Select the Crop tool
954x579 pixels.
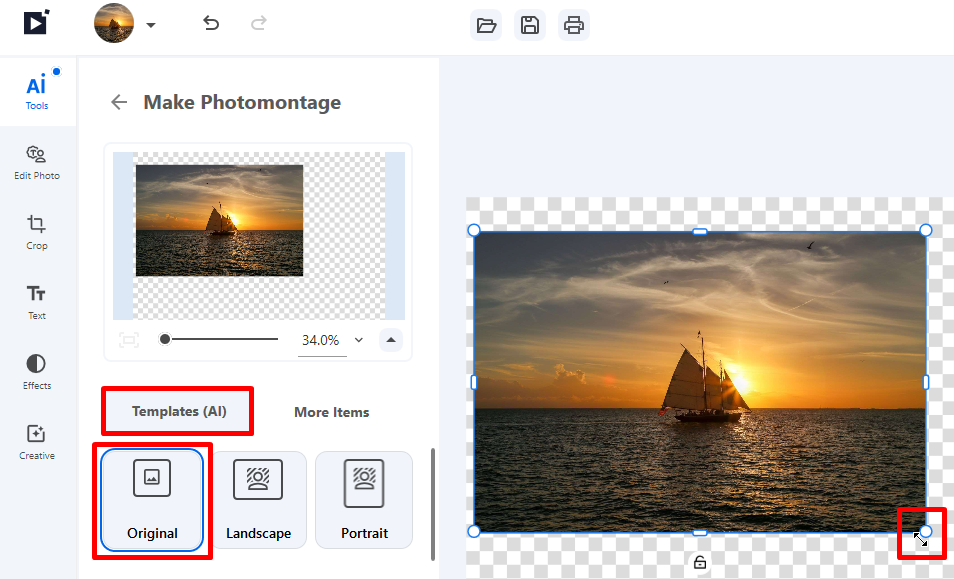[37, 232]
